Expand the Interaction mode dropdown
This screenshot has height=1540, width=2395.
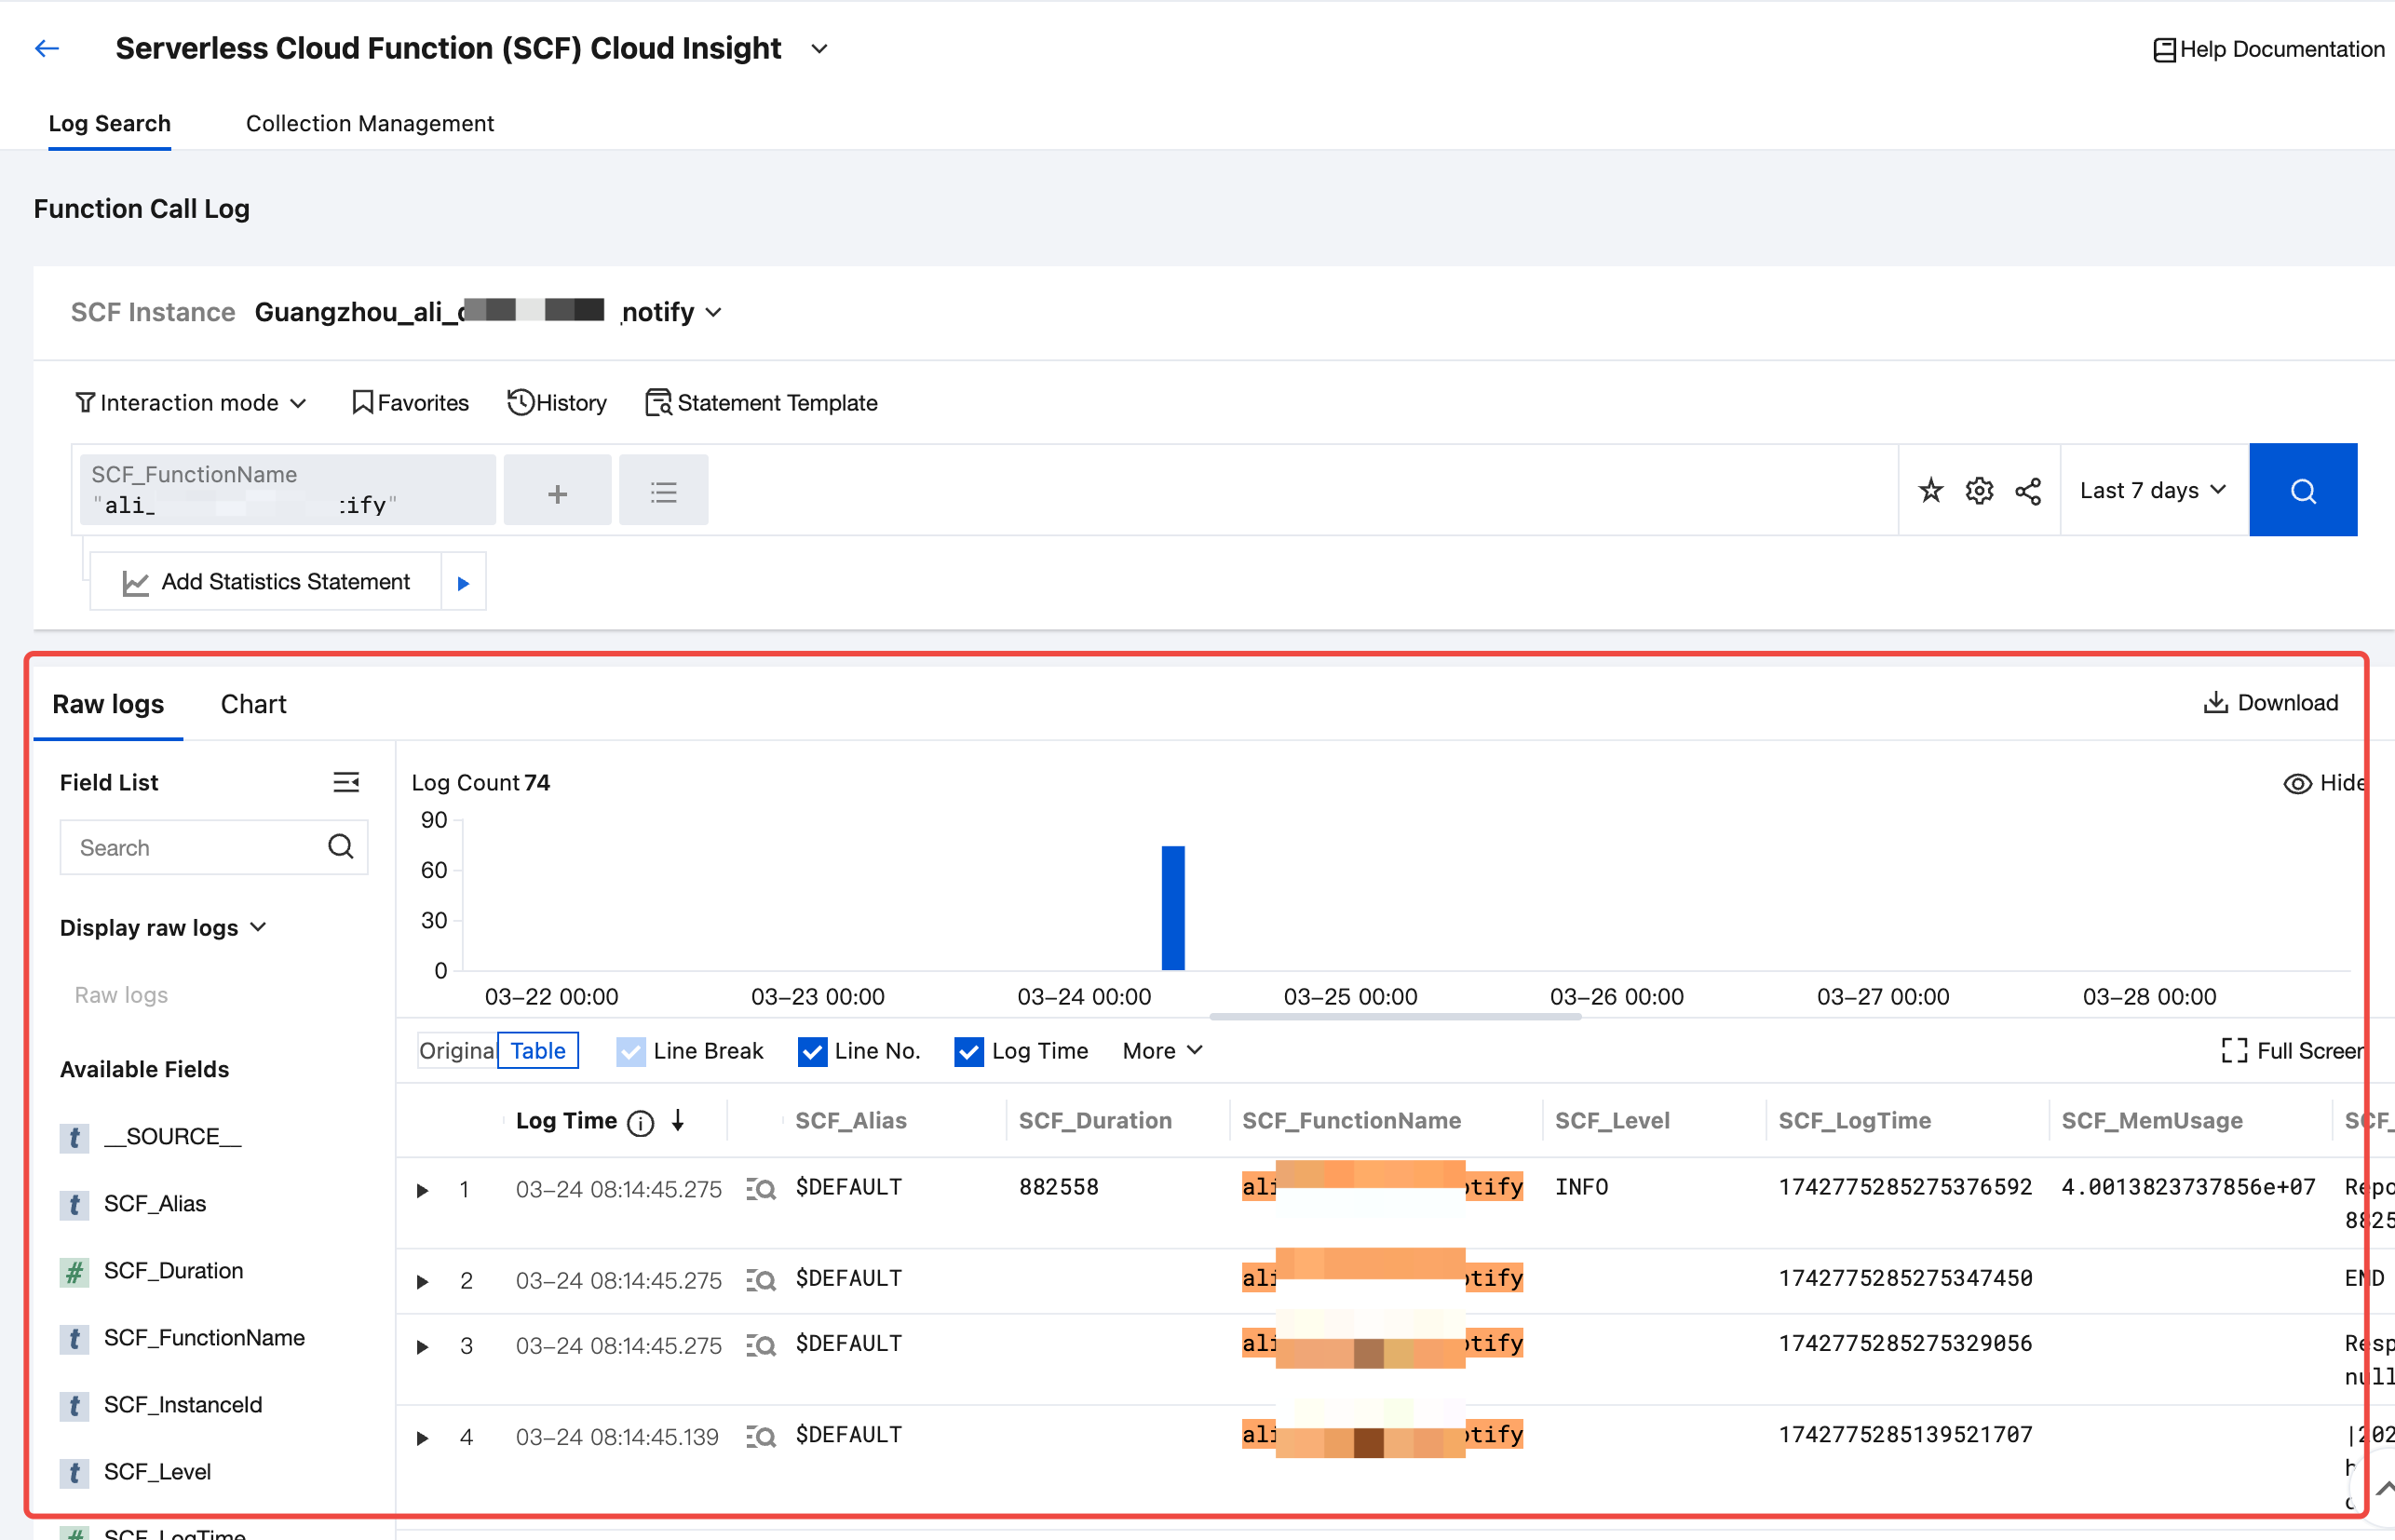point(190,403)
